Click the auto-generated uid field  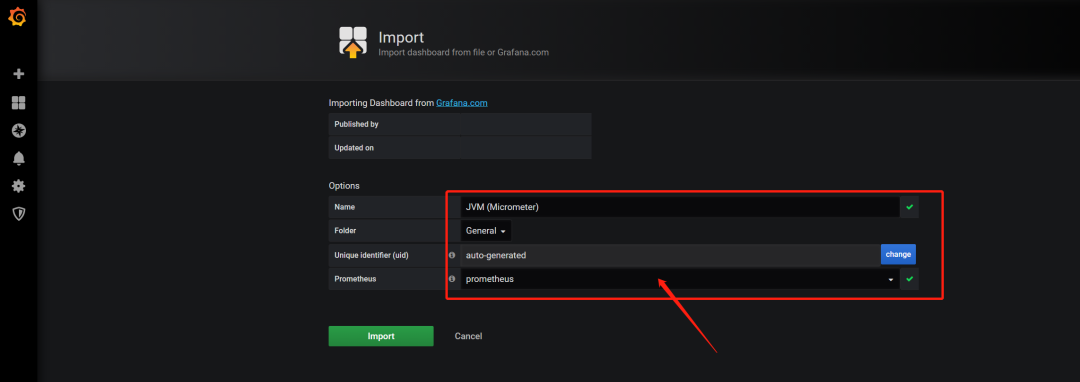tap(670, 255)
